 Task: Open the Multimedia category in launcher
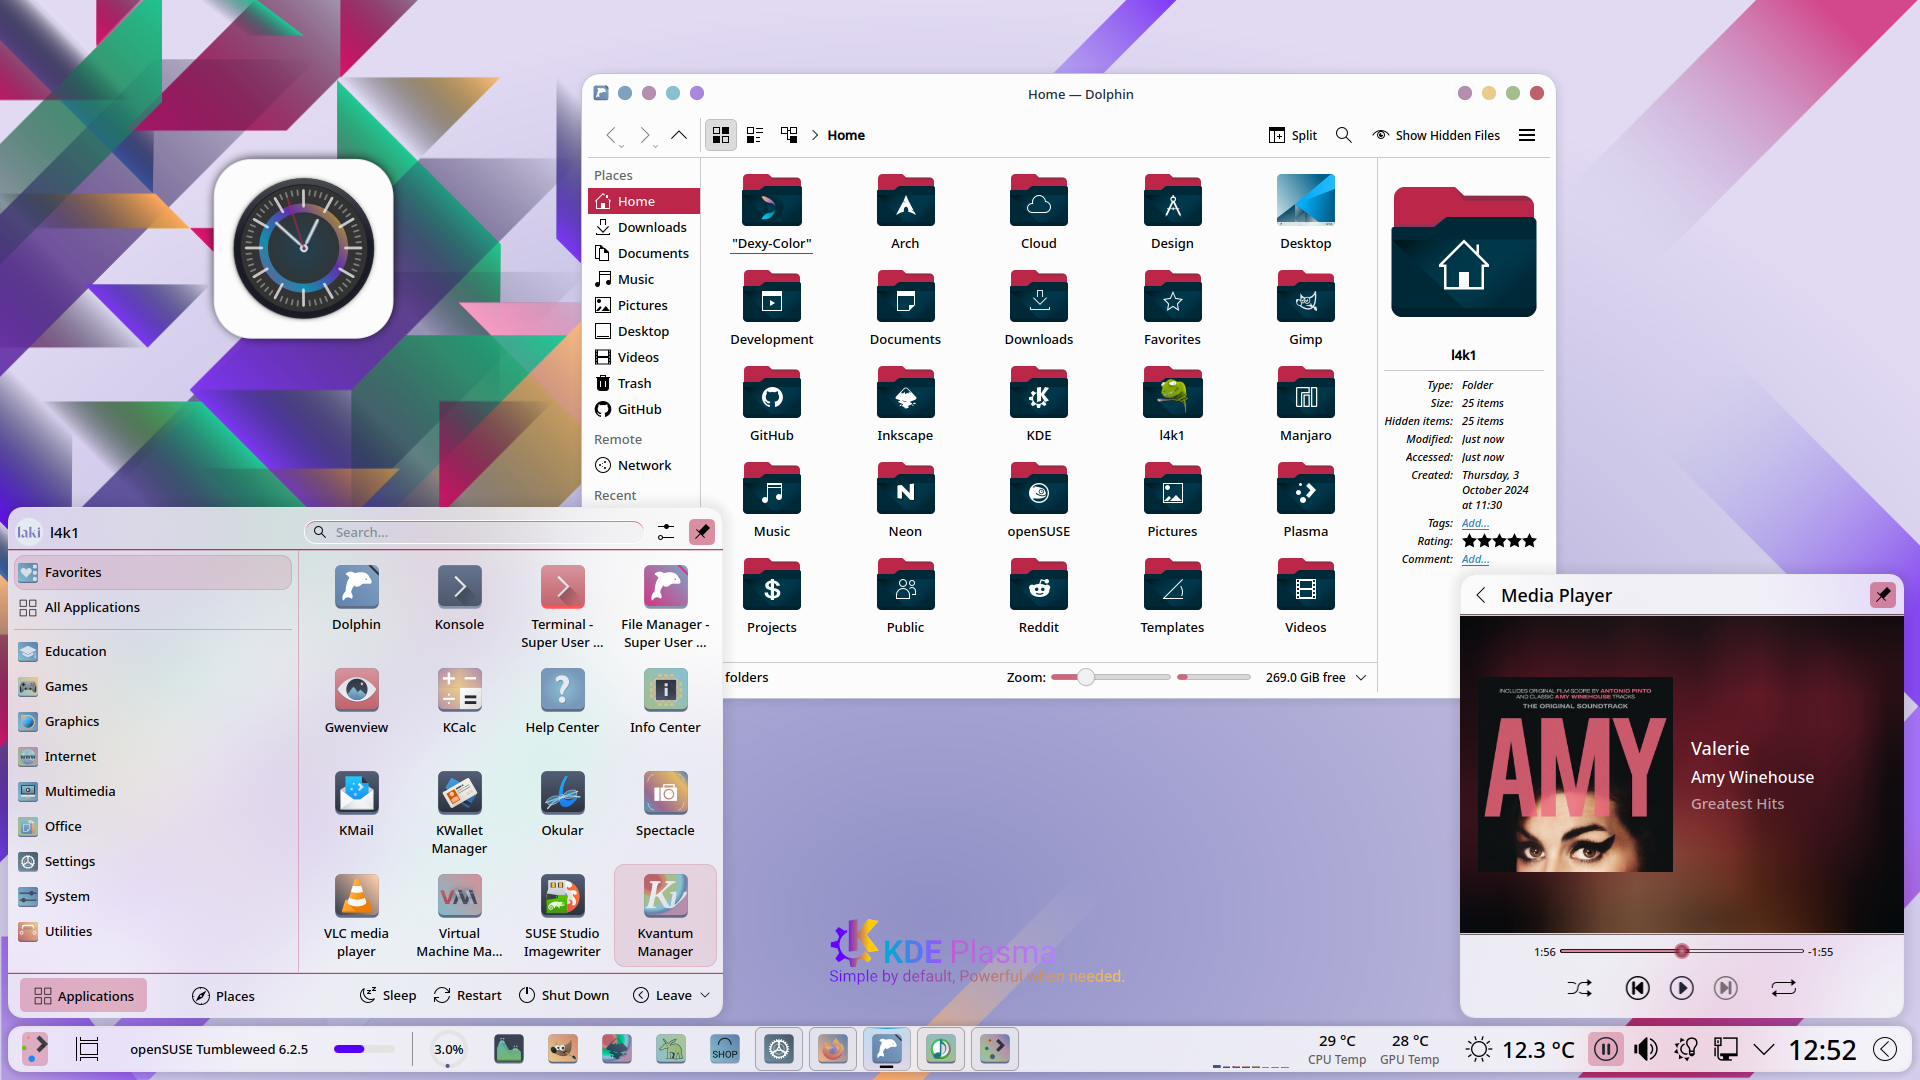(153, 791)
